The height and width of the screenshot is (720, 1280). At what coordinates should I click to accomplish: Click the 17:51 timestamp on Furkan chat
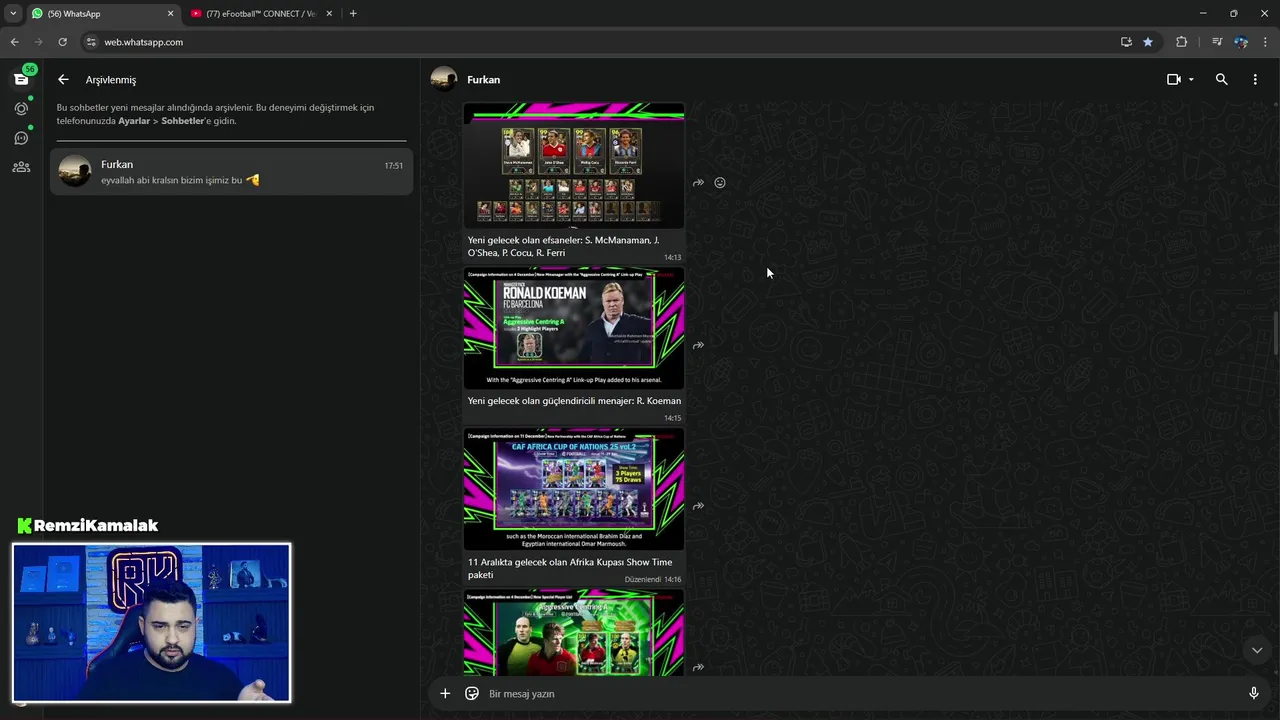(x=394, y=166)
